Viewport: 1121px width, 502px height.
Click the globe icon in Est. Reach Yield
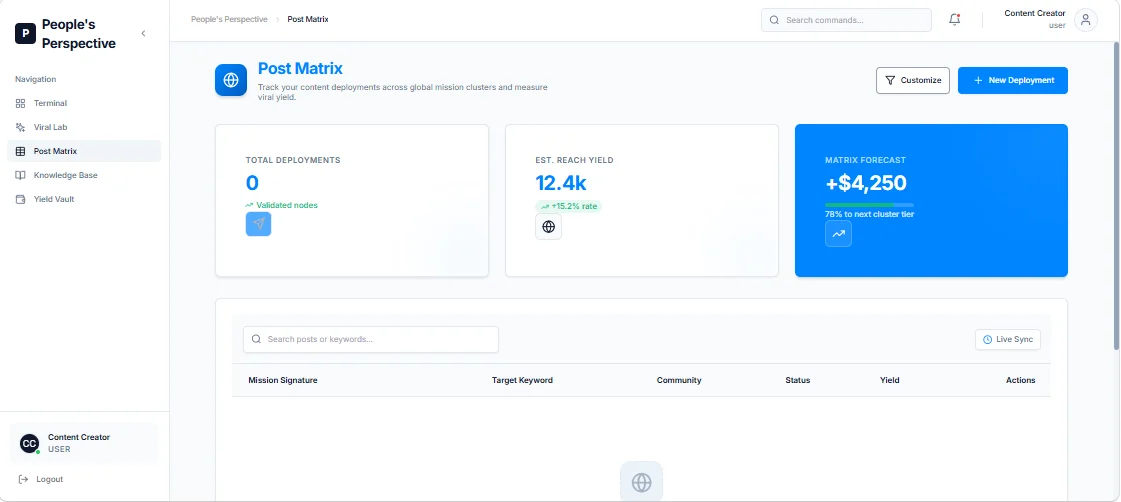pyautogui.click(x=548, y=227)
